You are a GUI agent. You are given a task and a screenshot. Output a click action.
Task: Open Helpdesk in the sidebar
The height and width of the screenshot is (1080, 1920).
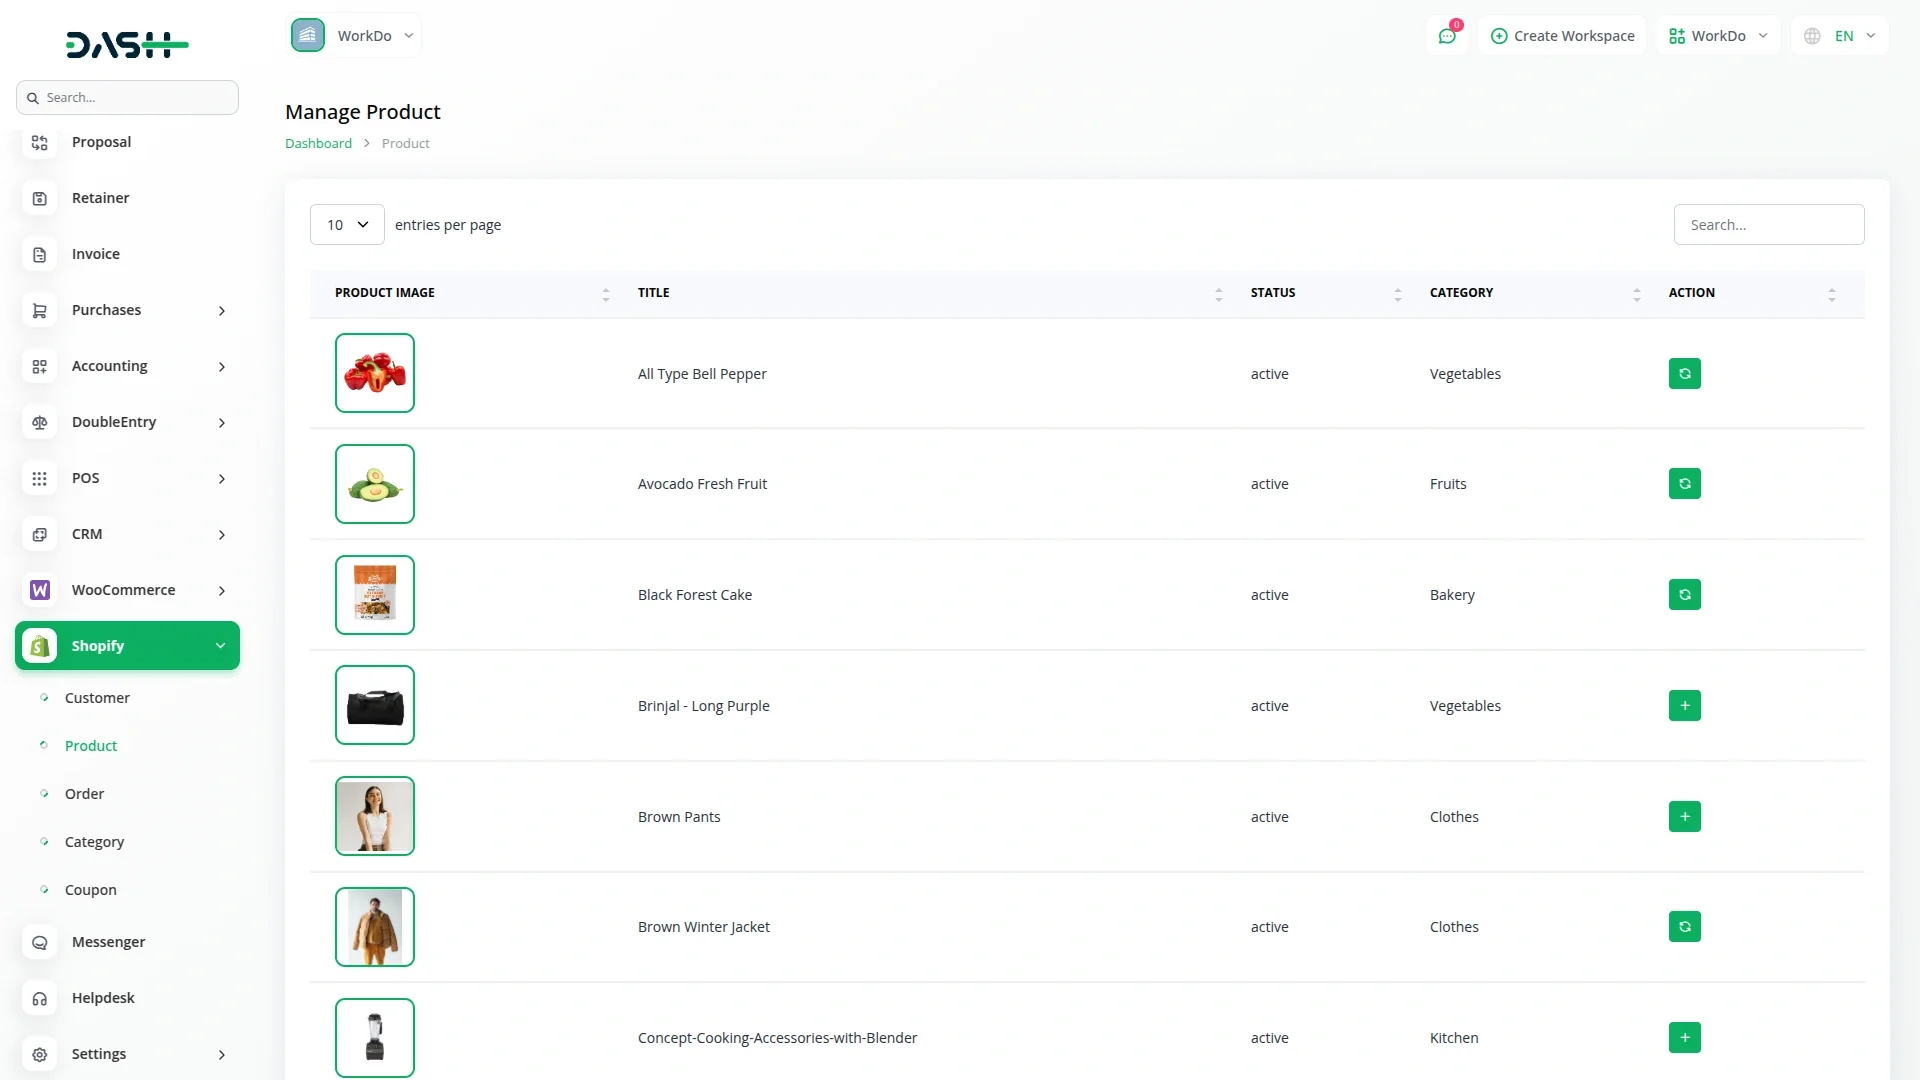click(x=103, y=998)
